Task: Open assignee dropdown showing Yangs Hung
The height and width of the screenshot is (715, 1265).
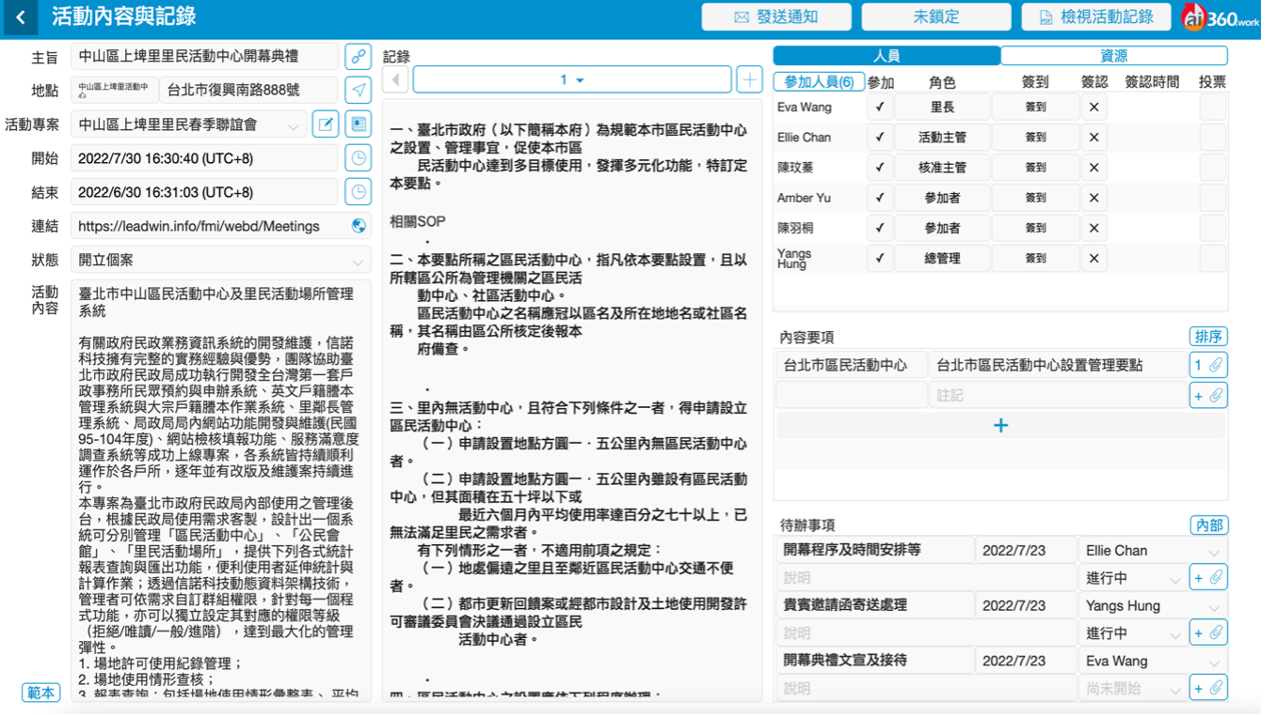Action: (x=1152, y=606)
